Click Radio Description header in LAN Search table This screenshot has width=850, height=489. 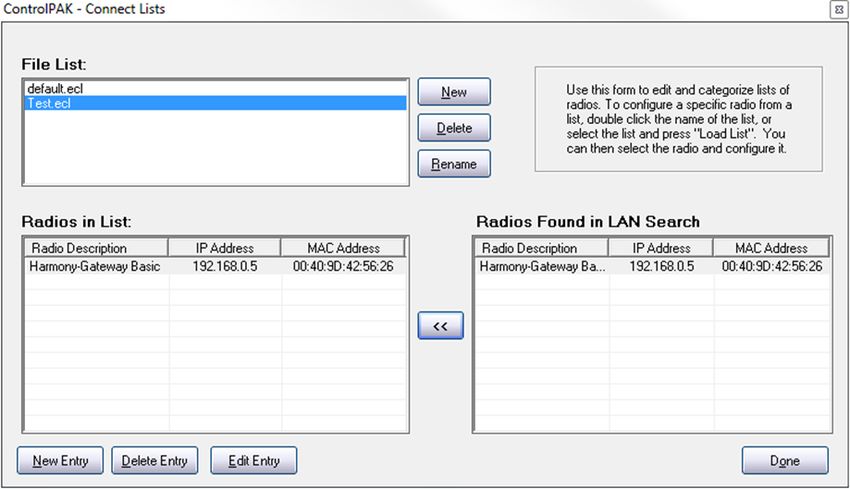542,248
